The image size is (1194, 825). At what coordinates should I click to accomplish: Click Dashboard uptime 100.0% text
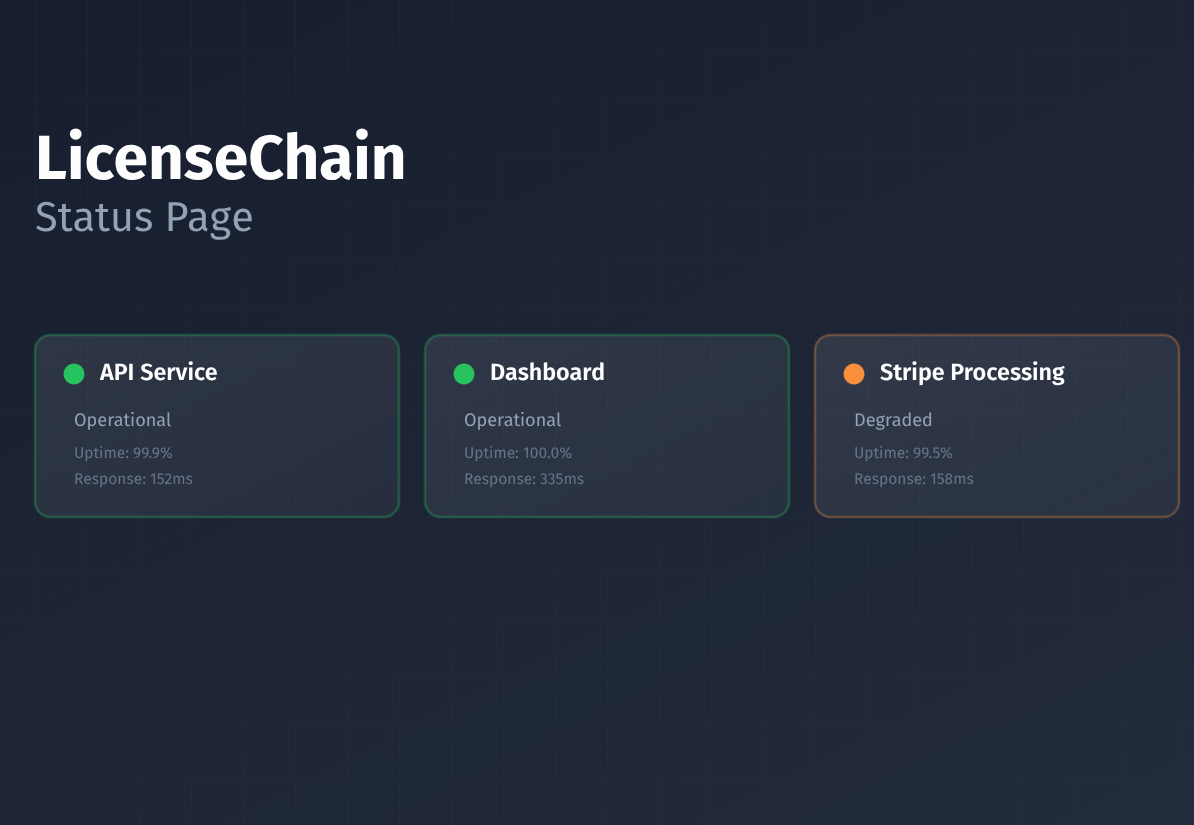point(518,453)
